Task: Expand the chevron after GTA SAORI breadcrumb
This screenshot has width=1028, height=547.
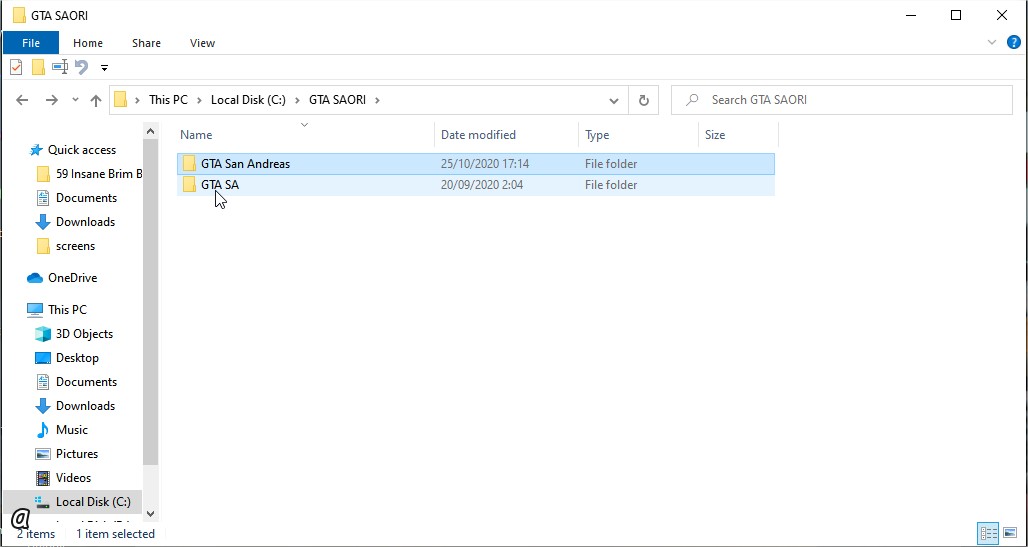Action: (378, 100)
